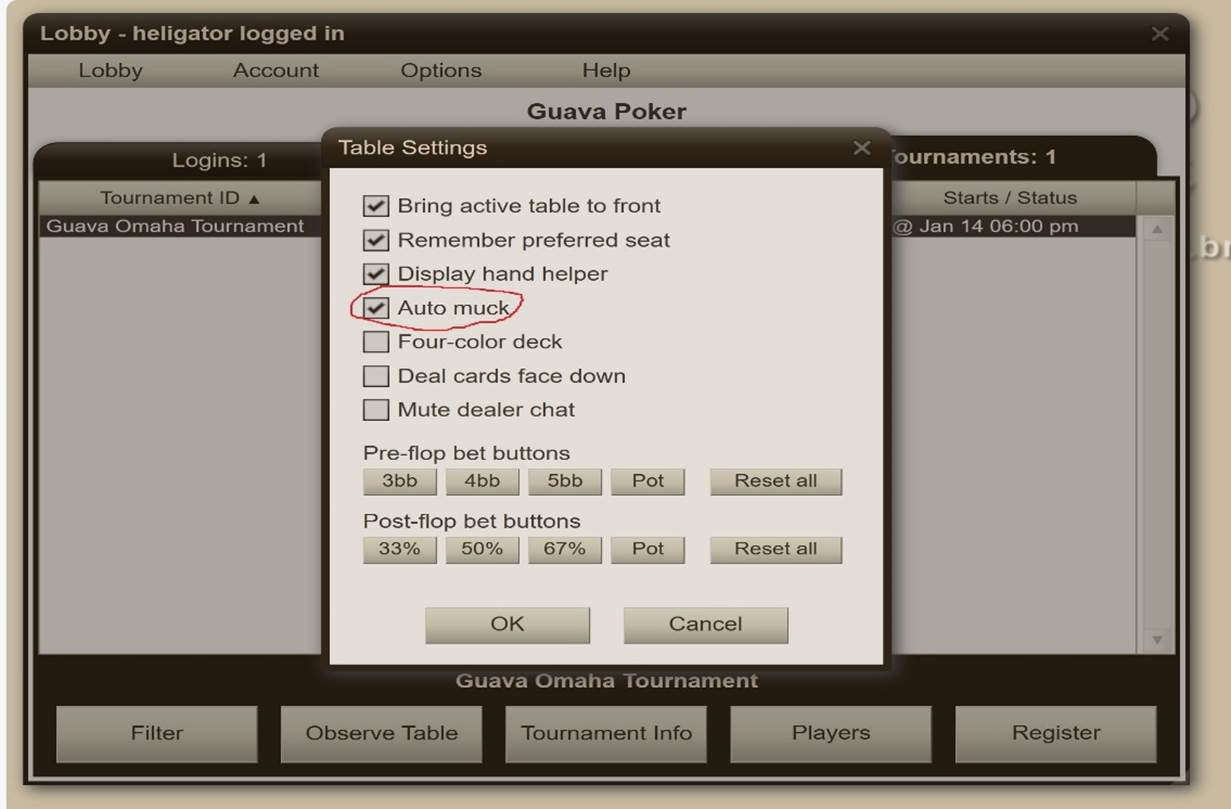Uncheck Bring active table to front

(375, 205)
